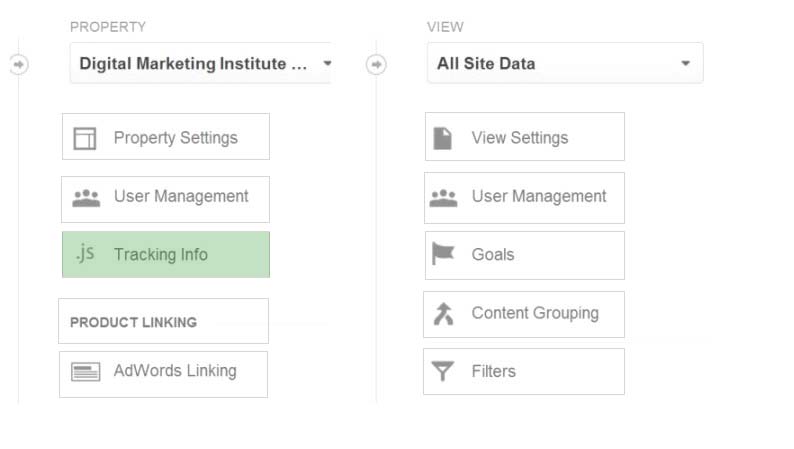Select Tracking Info
This screenshot has height=449, width=794.
pos(166,255)
